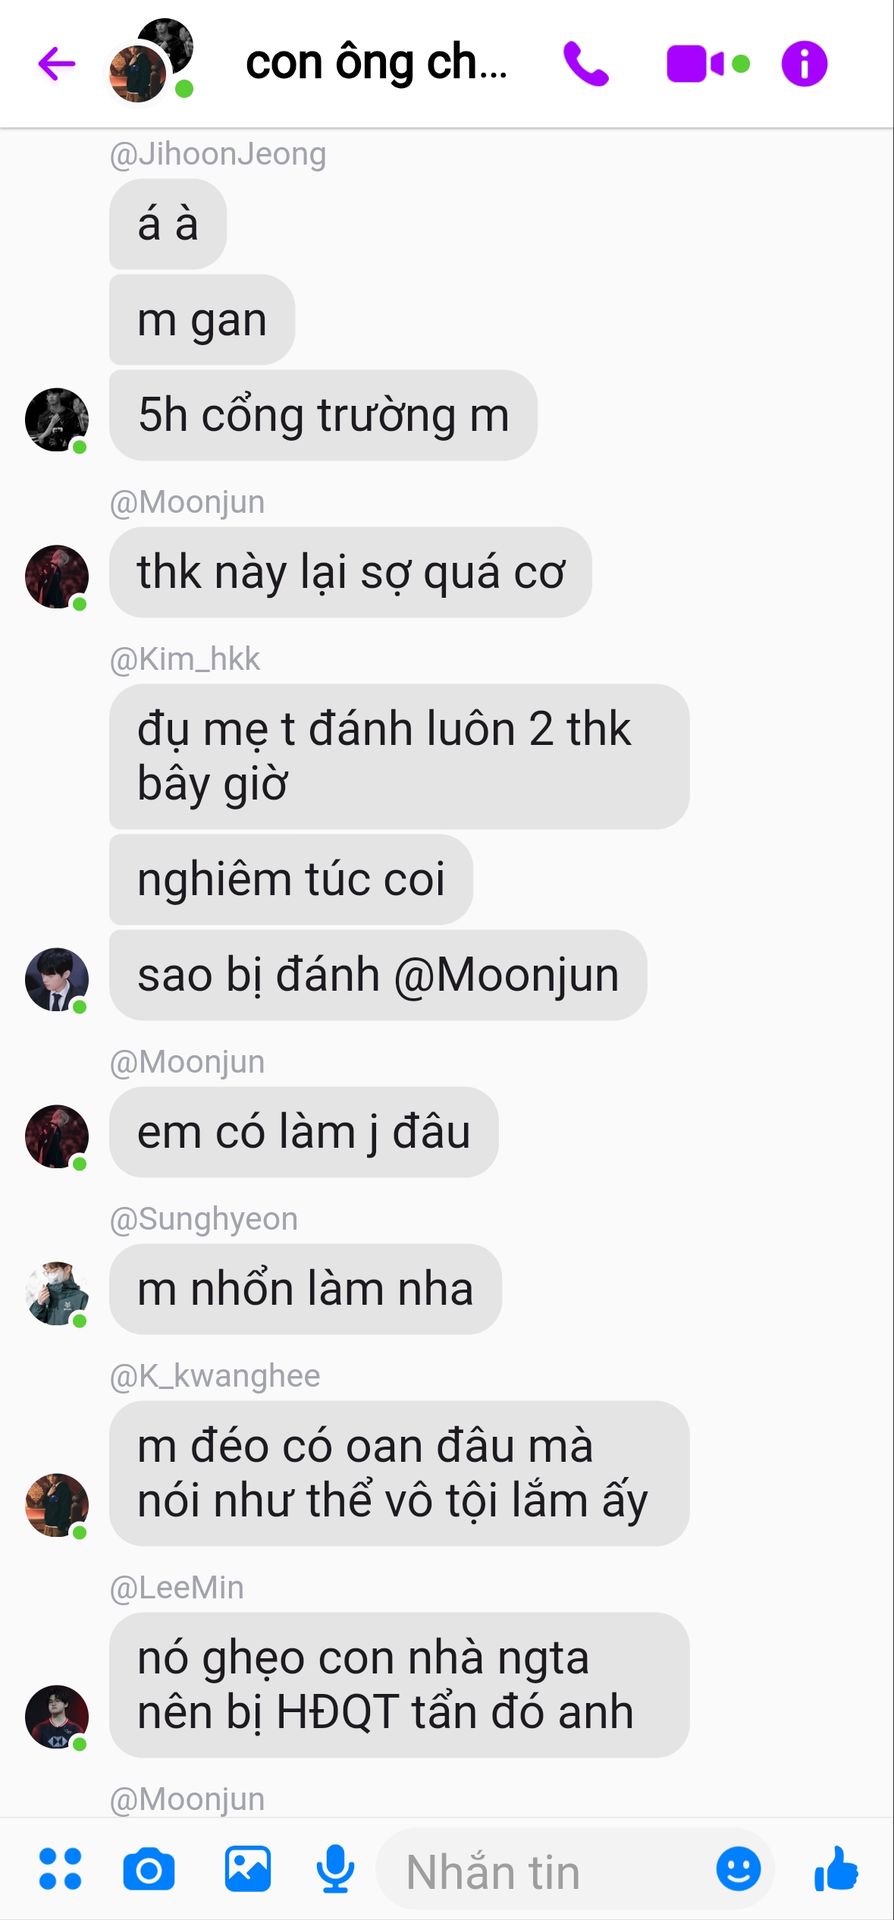Go back using the purple arrow
This screenshot has height=1920, width=894.
tap(57, 64)
